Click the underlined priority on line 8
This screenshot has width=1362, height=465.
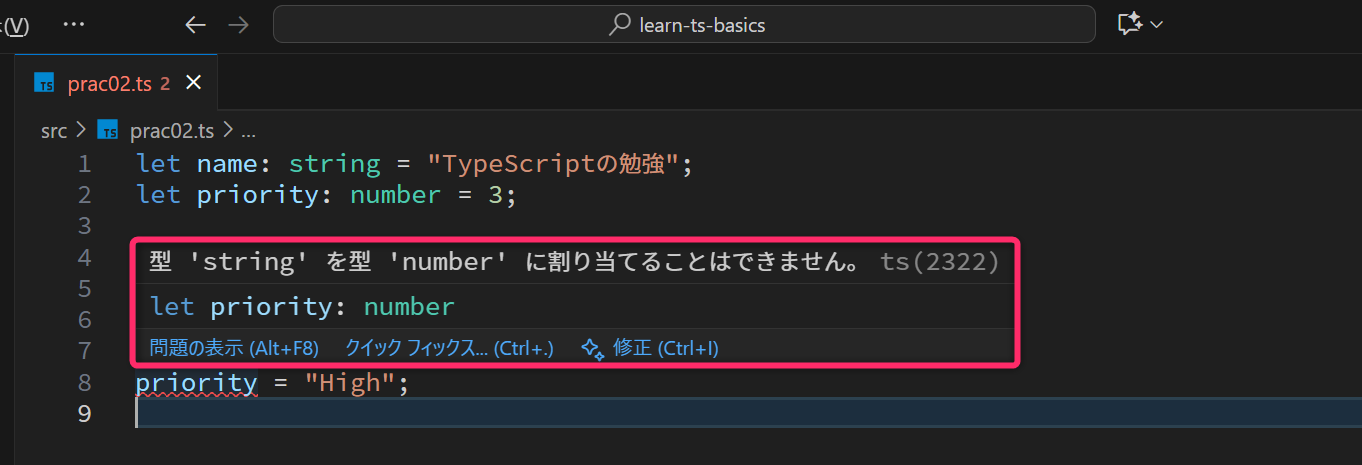pyautogui.click(x=197, y=382)
